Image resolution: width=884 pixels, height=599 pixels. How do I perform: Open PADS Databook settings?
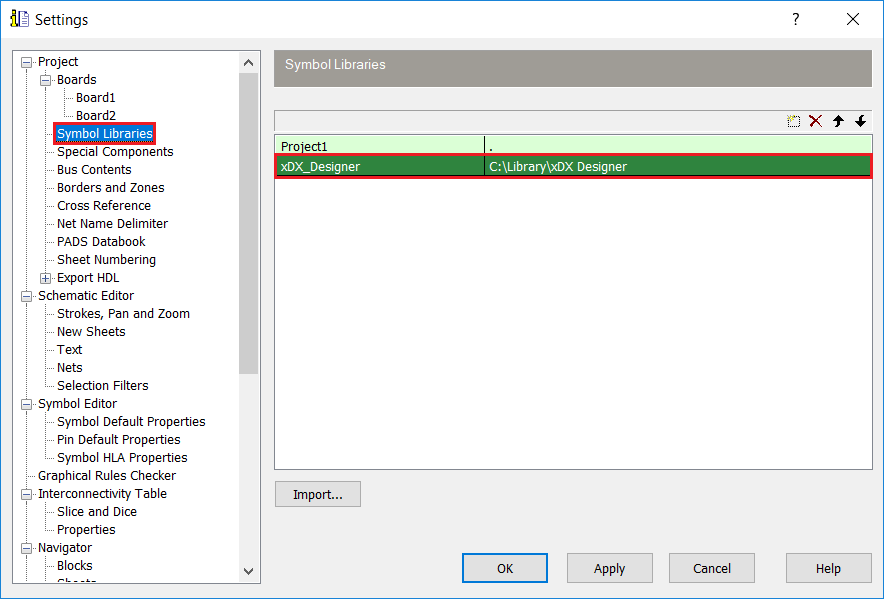coord(101,242)
